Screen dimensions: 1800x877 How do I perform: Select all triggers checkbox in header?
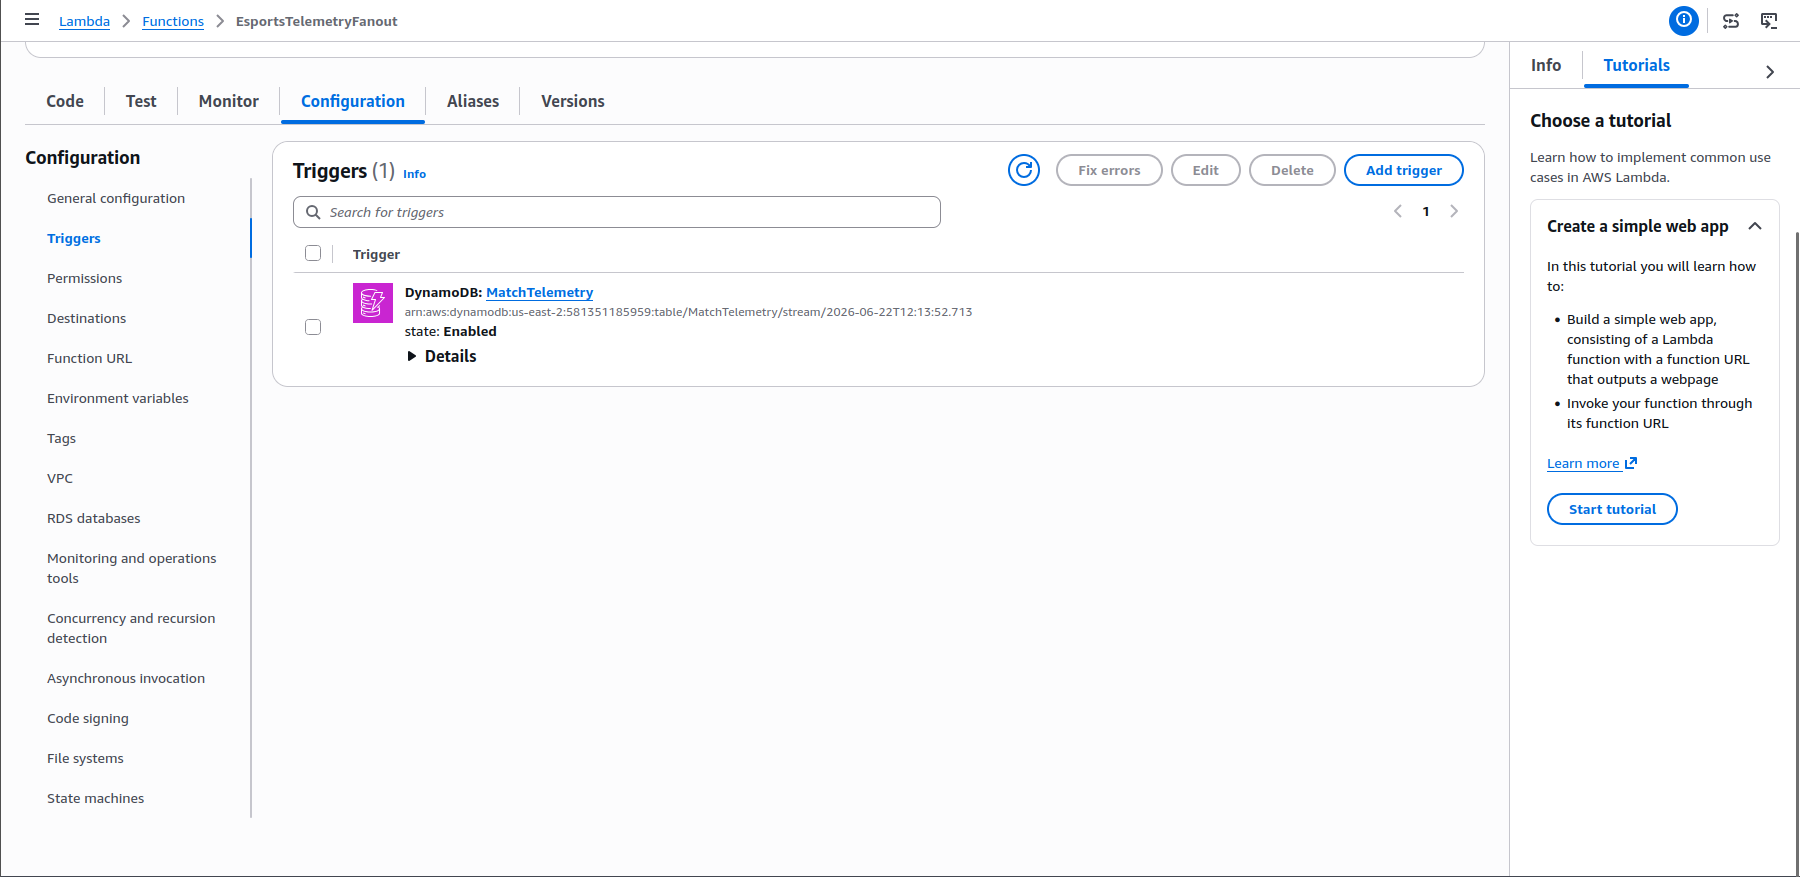point(313,253)
